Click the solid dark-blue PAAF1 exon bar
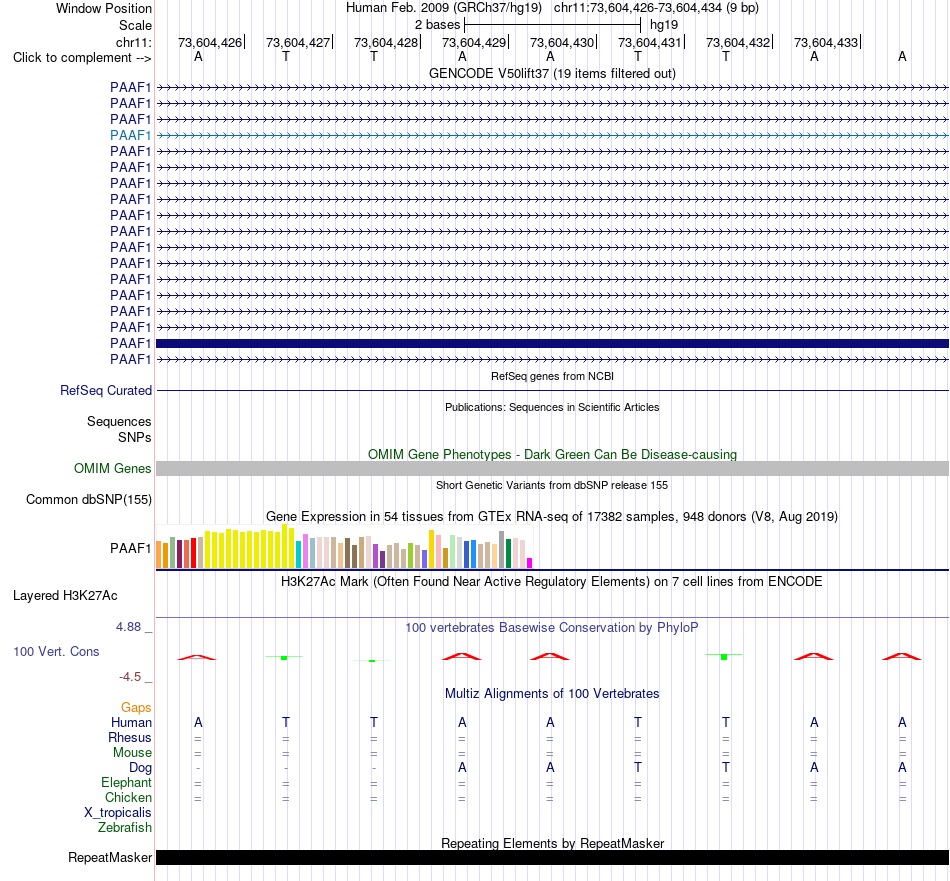Viewport: 950px width, 881px height. (552, 344)
